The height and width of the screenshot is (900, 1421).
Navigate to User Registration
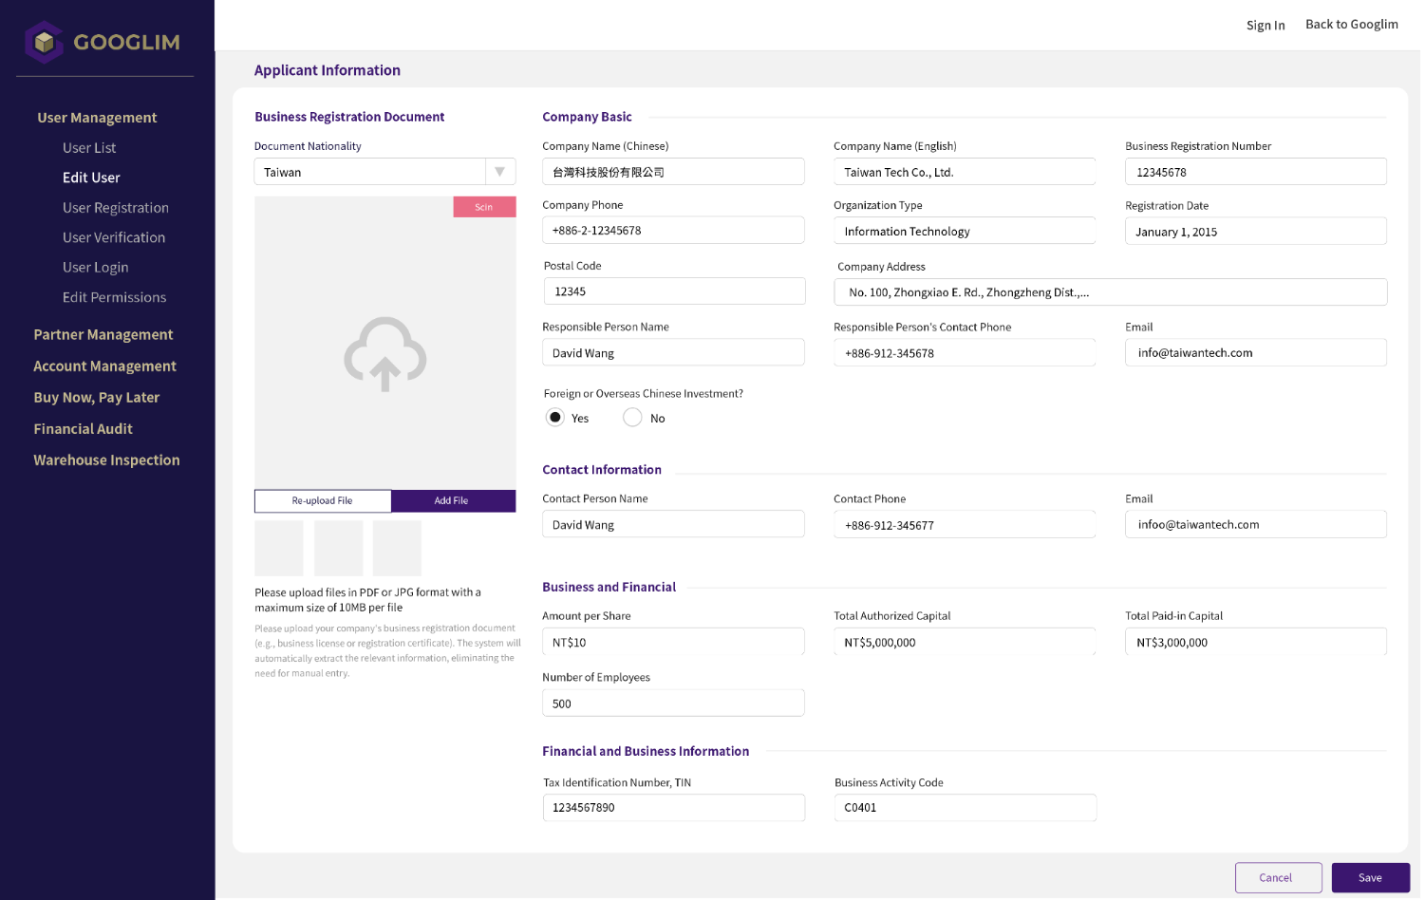(x=115, y=207)
